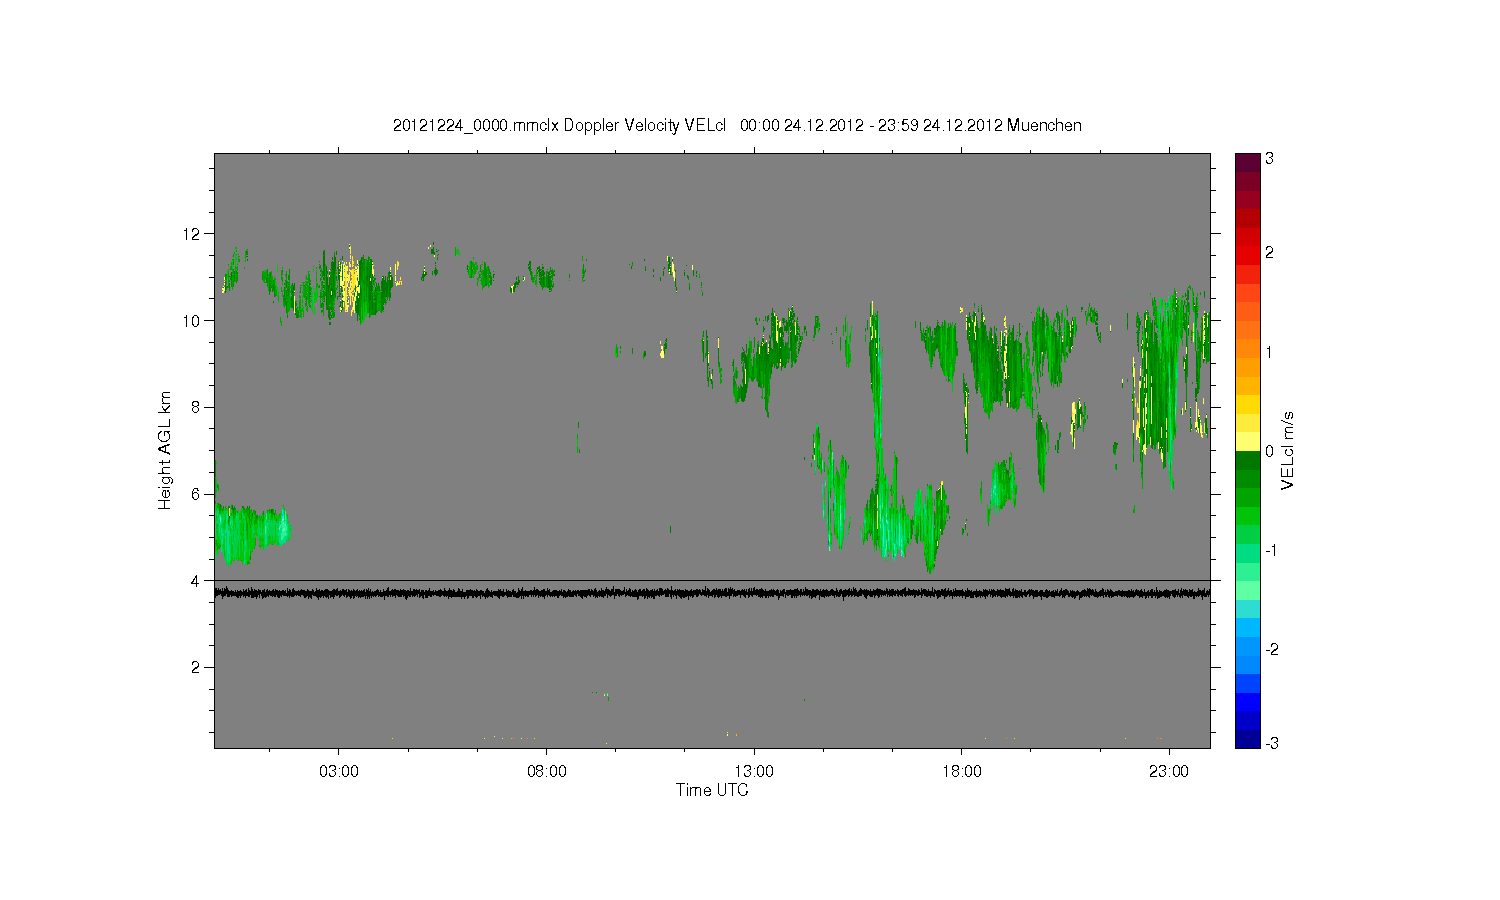Image resolution: width=1500 pixels, height=900 pixels.
Task: Click the 03:00 time tick label
Action: pos(339,772)
